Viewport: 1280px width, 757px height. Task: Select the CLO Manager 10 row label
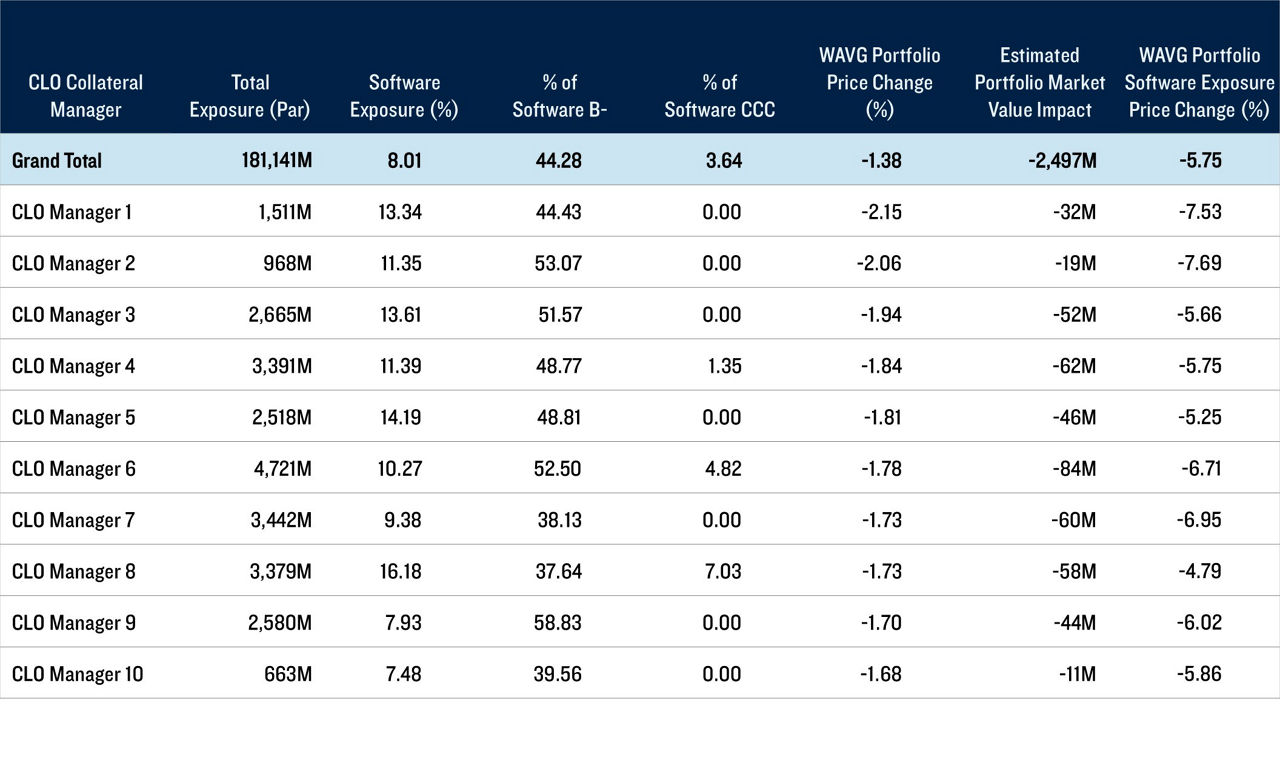click(x=77, y=674)
